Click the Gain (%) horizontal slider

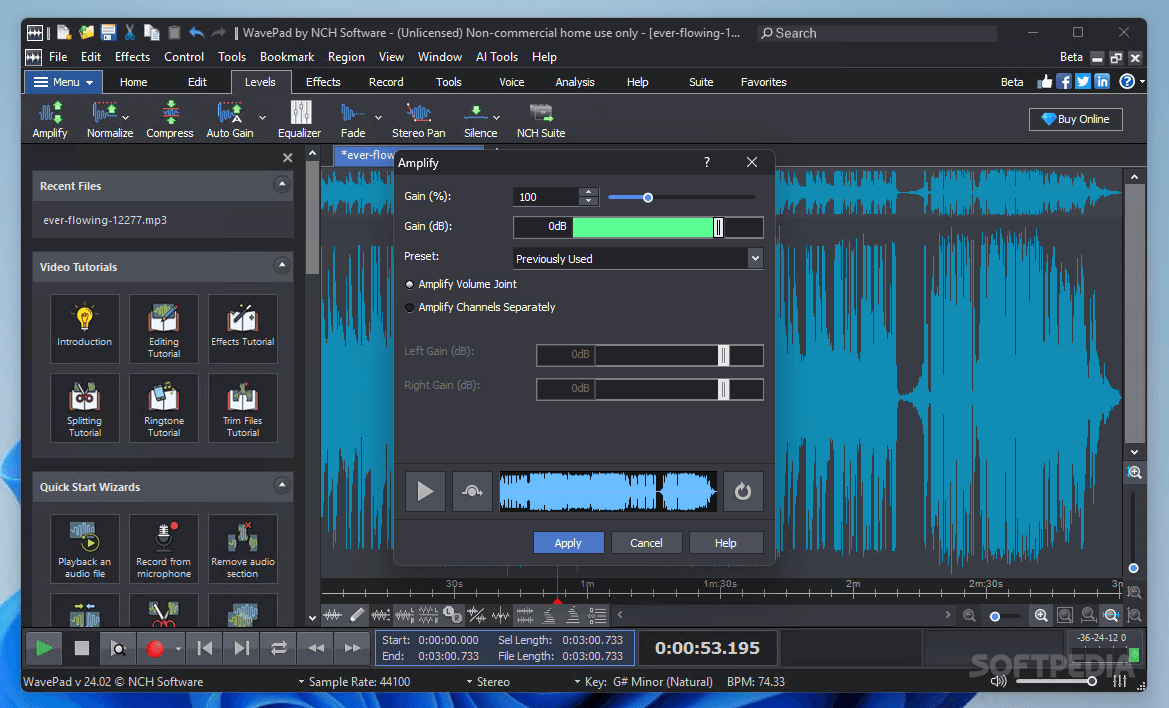coord(681,197)
